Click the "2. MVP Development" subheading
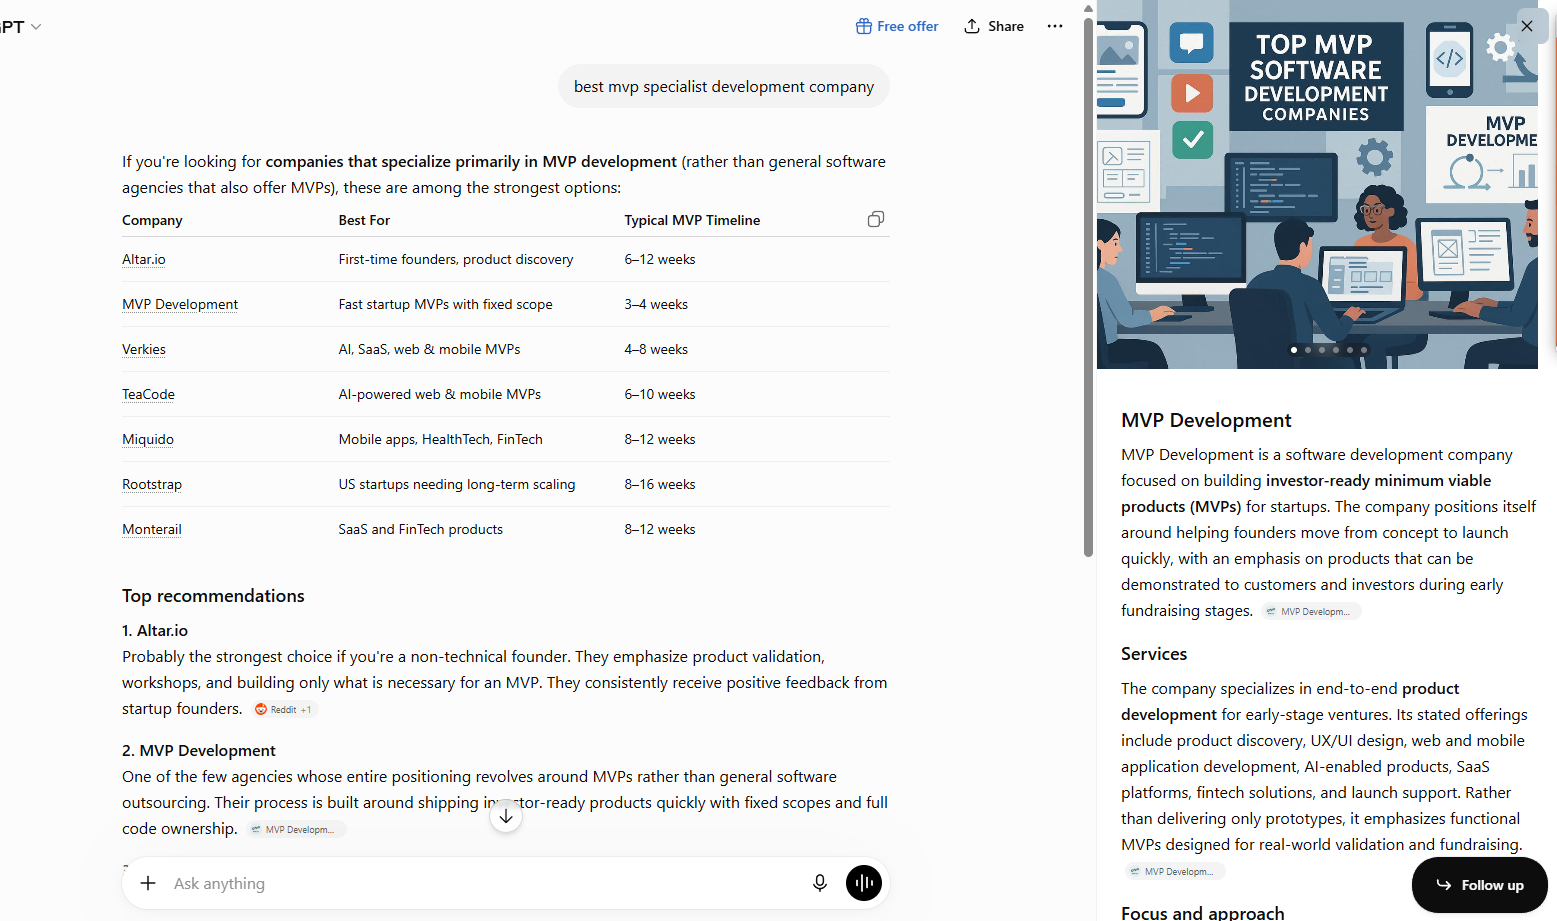The width and height of the screenshot is (1557, 921). coord(199,751)
